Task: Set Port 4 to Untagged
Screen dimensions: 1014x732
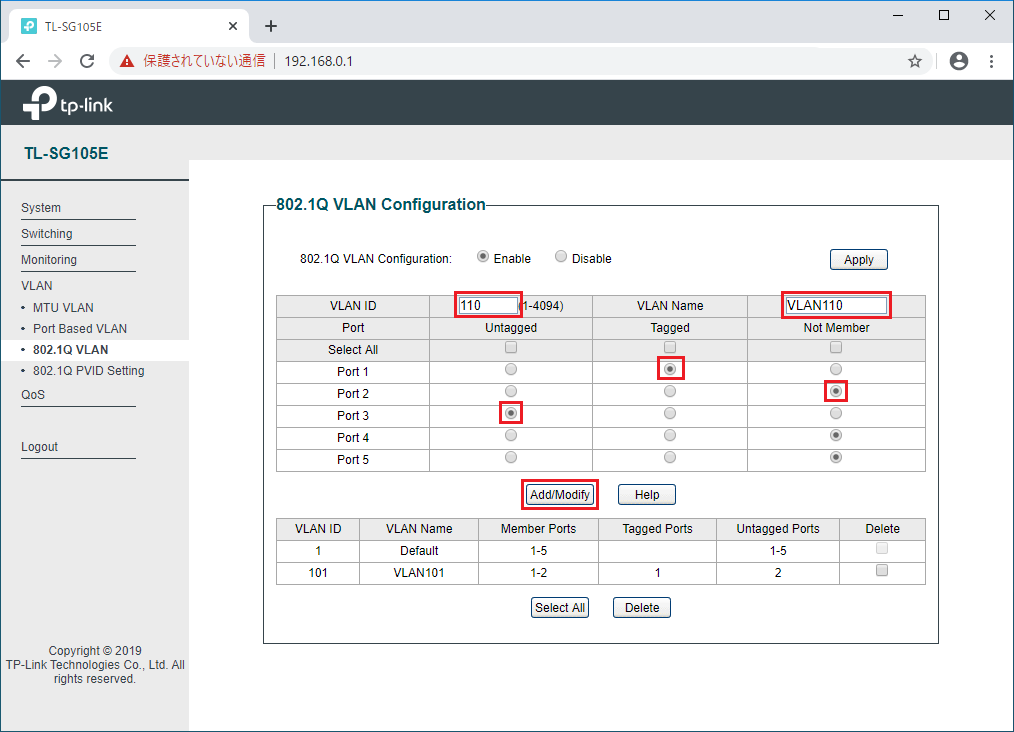Action: tap(511, 435)
